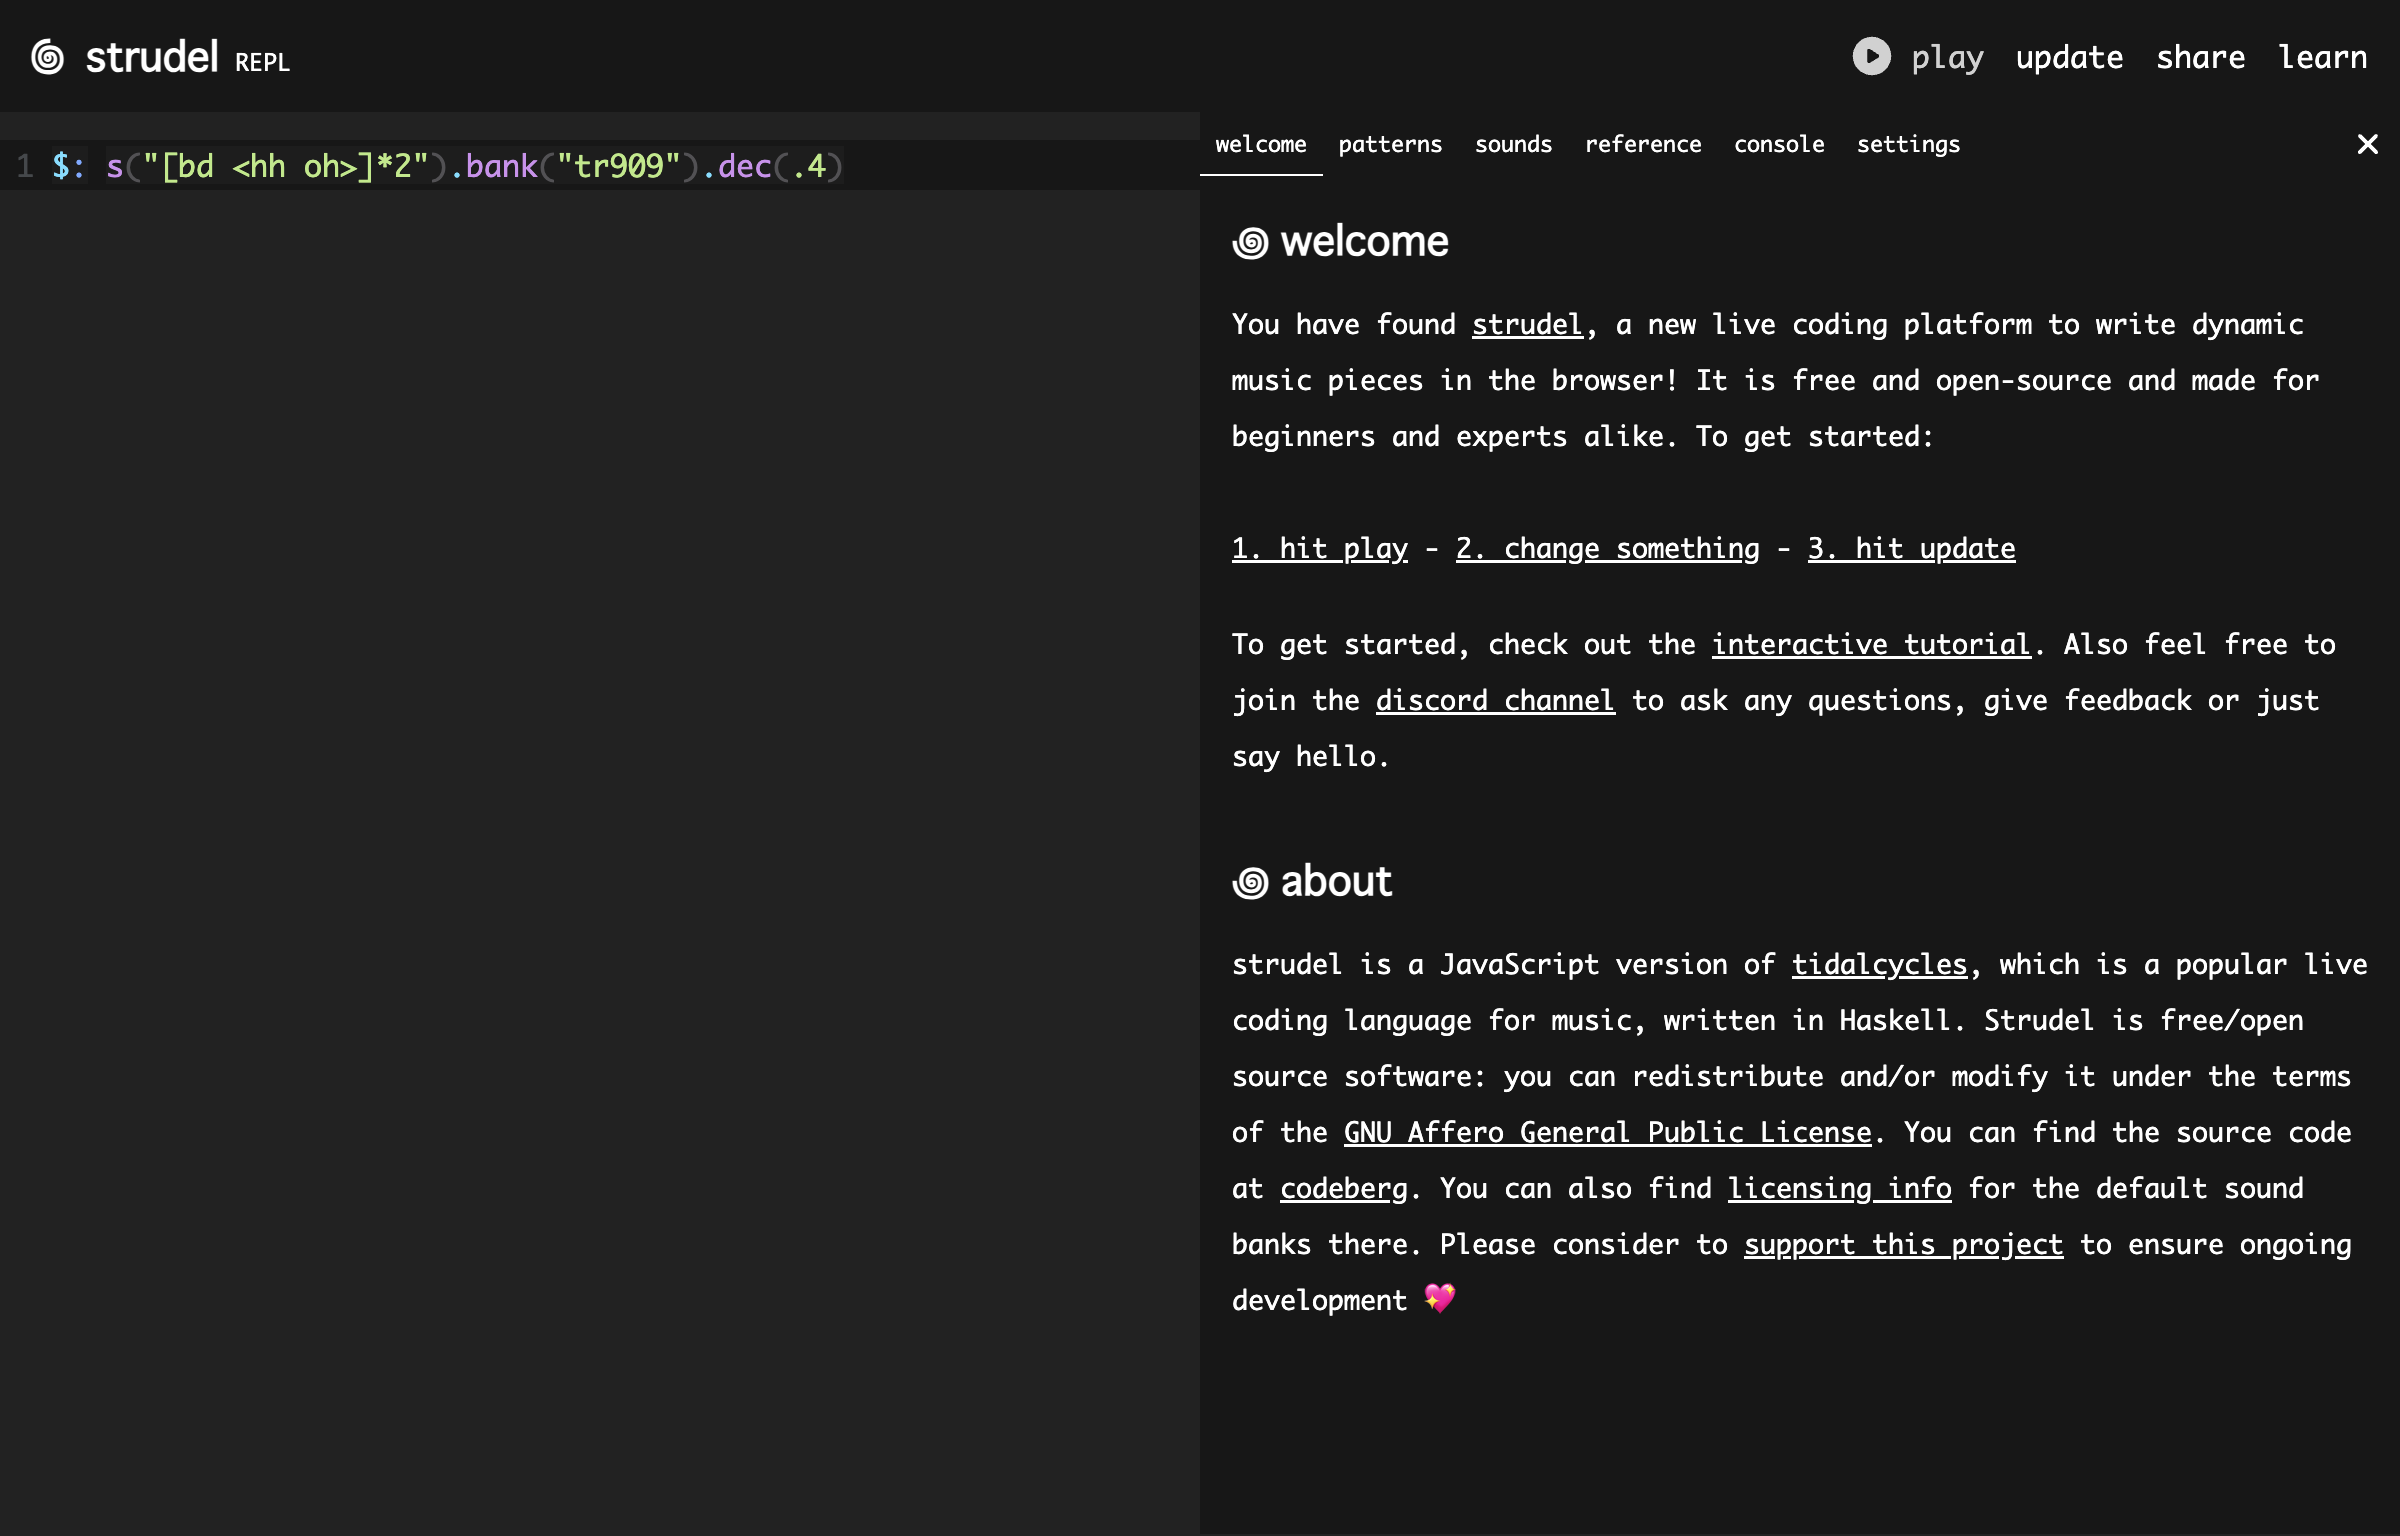Show the console tab
Viewport: 2400px width, 1536px height.
point(1779,145)
